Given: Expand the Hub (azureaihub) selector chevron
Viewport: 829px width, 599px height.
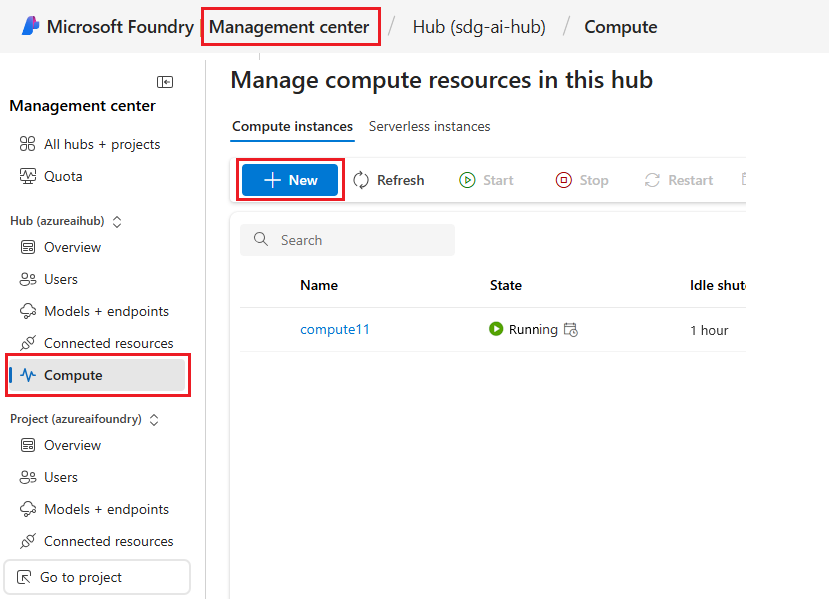Looking at the screenshot, I should [x=117, y=222].
